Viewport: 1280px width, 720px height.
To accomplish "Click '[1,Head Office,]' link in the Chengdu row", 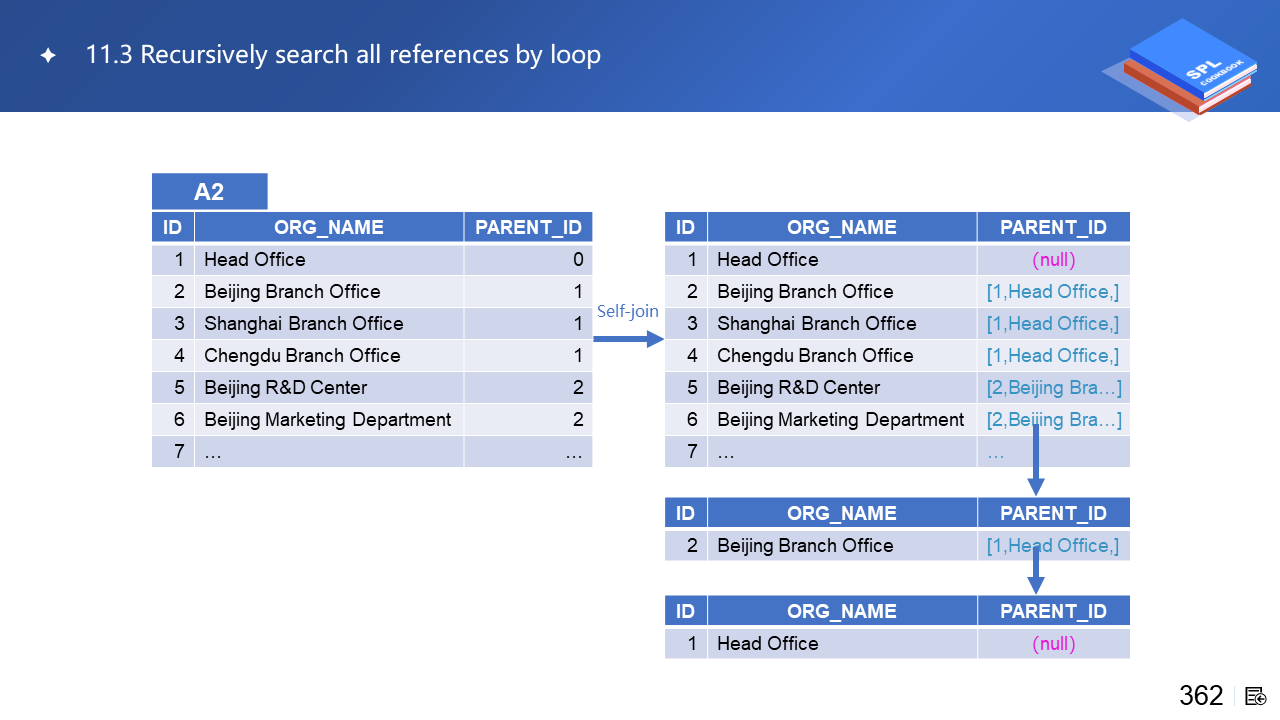I will click(1052, 355).
